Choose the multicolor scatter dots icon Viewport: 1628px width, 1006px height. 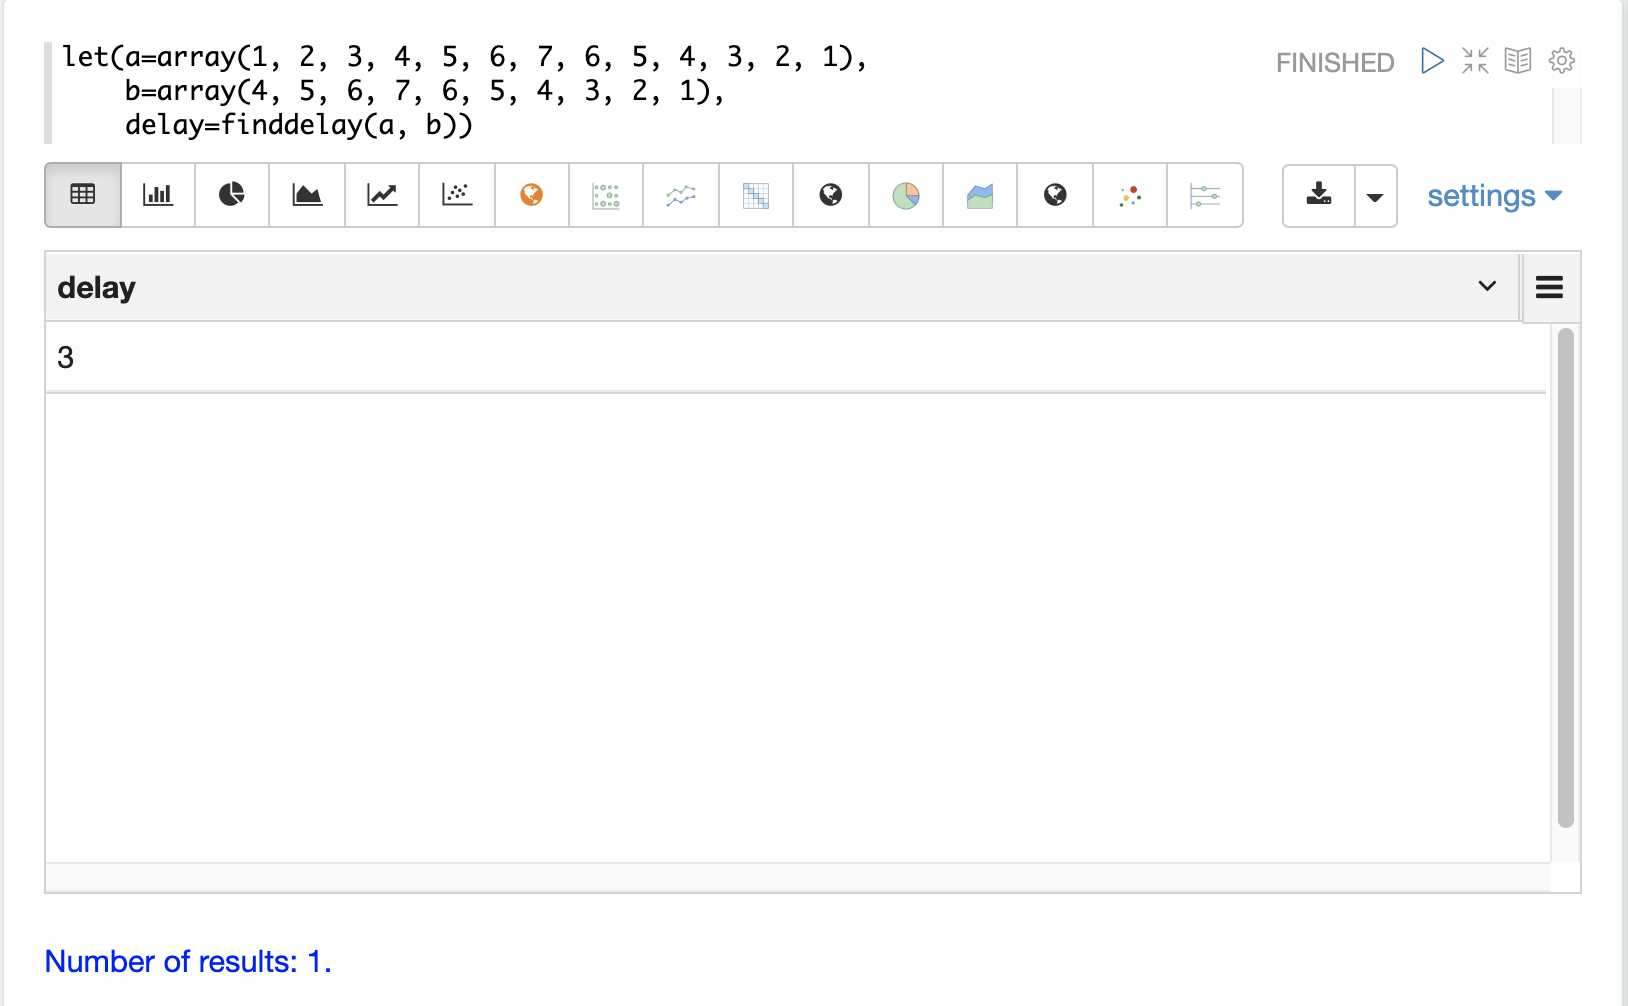[1130, 195]
